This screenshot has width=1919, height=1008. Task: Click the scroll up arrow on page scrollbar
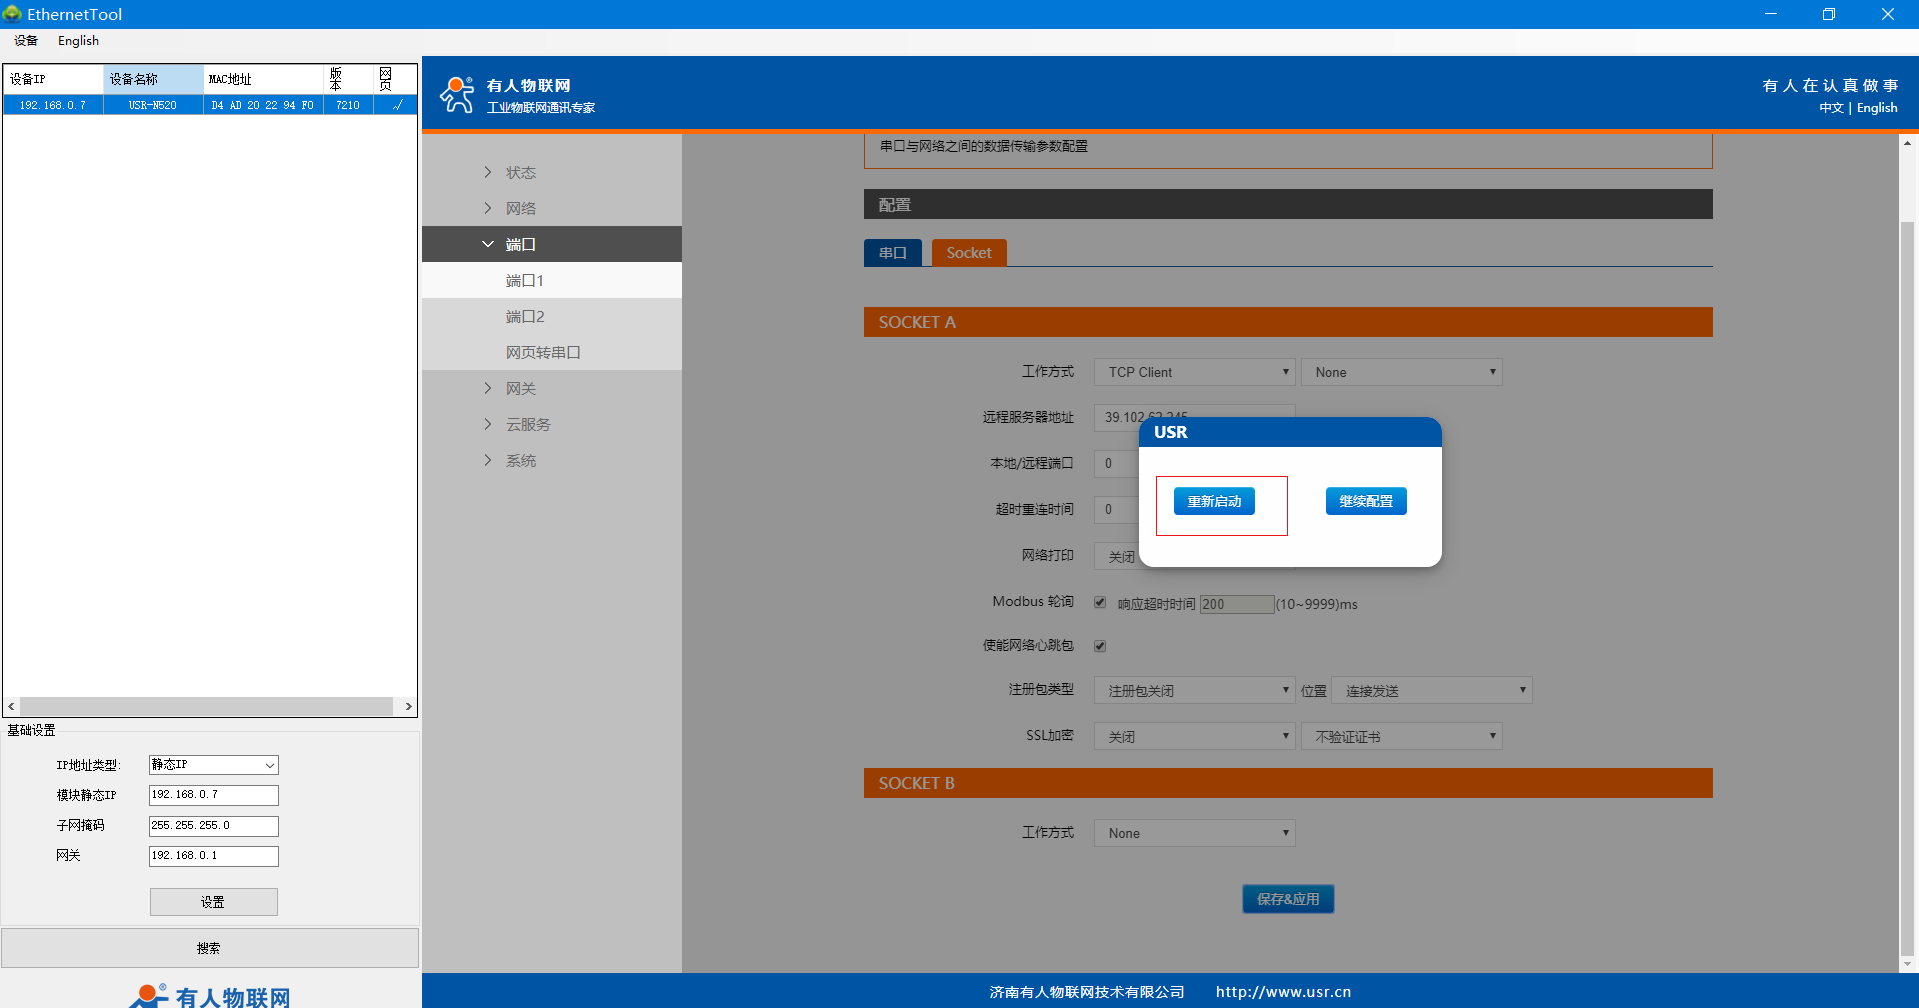coord(1907,144)
